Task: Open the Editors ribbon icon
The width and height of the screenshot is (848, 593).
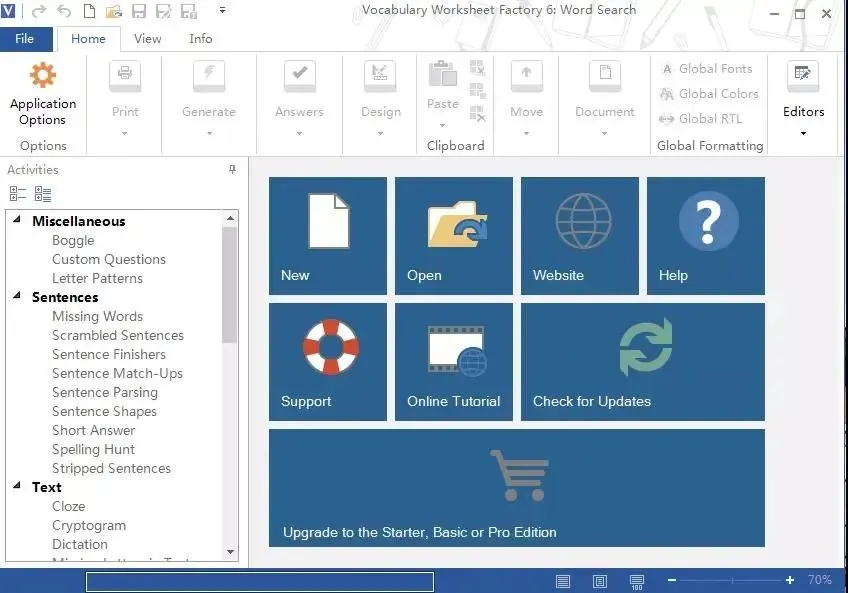Action: point(803,75)
